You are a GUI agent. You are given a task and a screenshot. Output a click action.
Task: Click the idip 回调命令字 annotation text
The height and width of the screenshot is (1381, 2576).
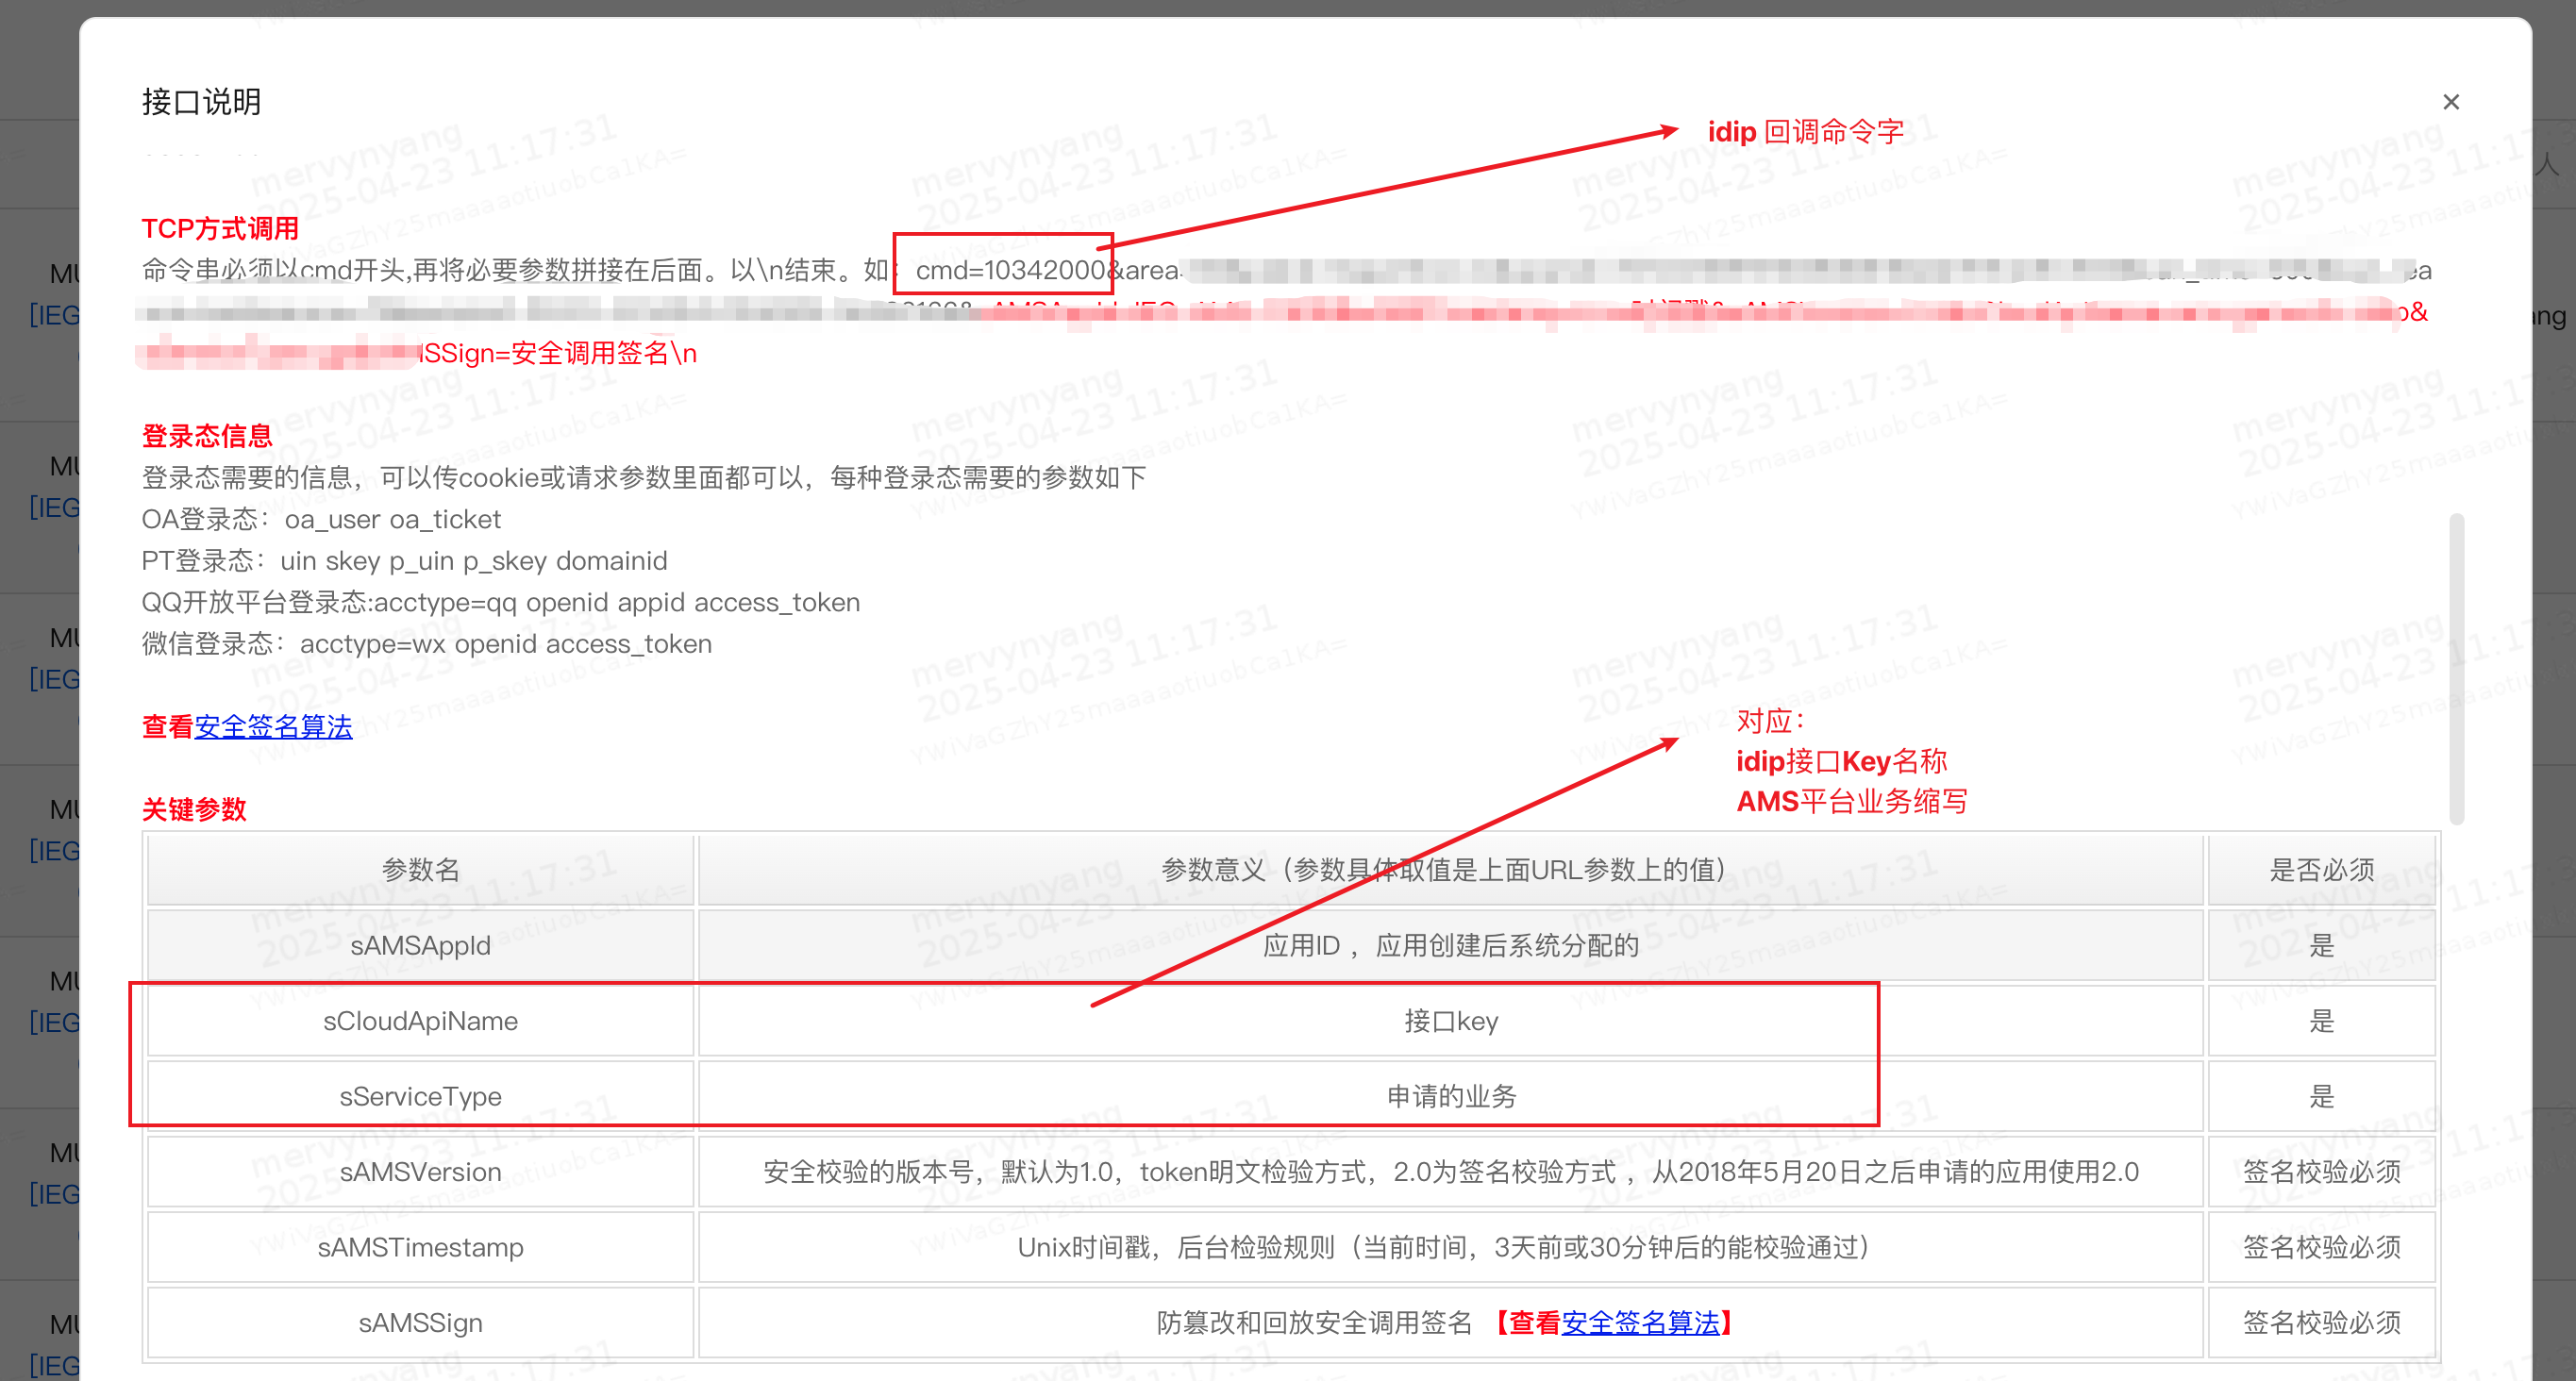click(1805, 132)
